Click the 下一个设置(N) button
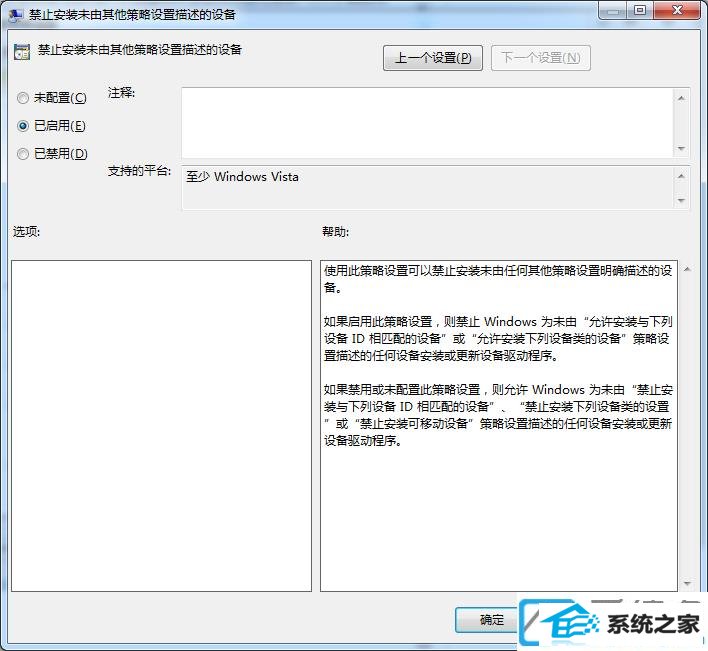The image size is (708, 651). (540, 58)
